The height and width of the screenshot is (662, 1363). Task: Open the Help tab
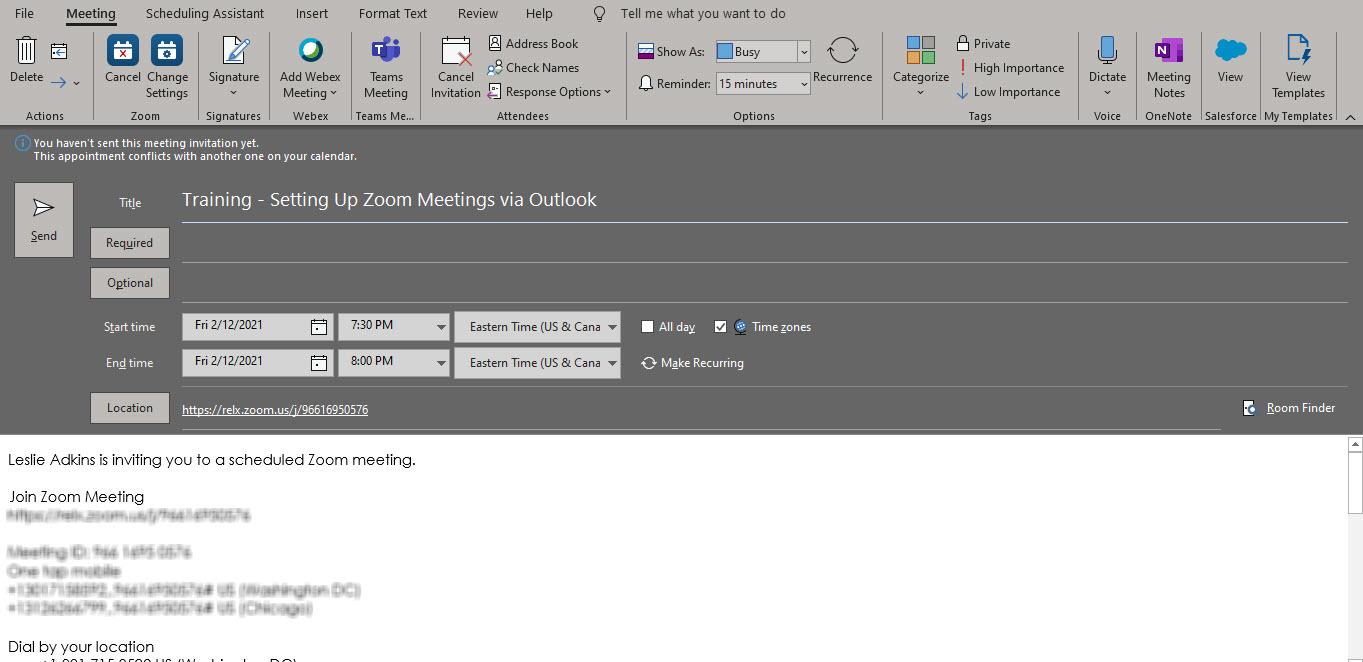[x=539, y=14]
